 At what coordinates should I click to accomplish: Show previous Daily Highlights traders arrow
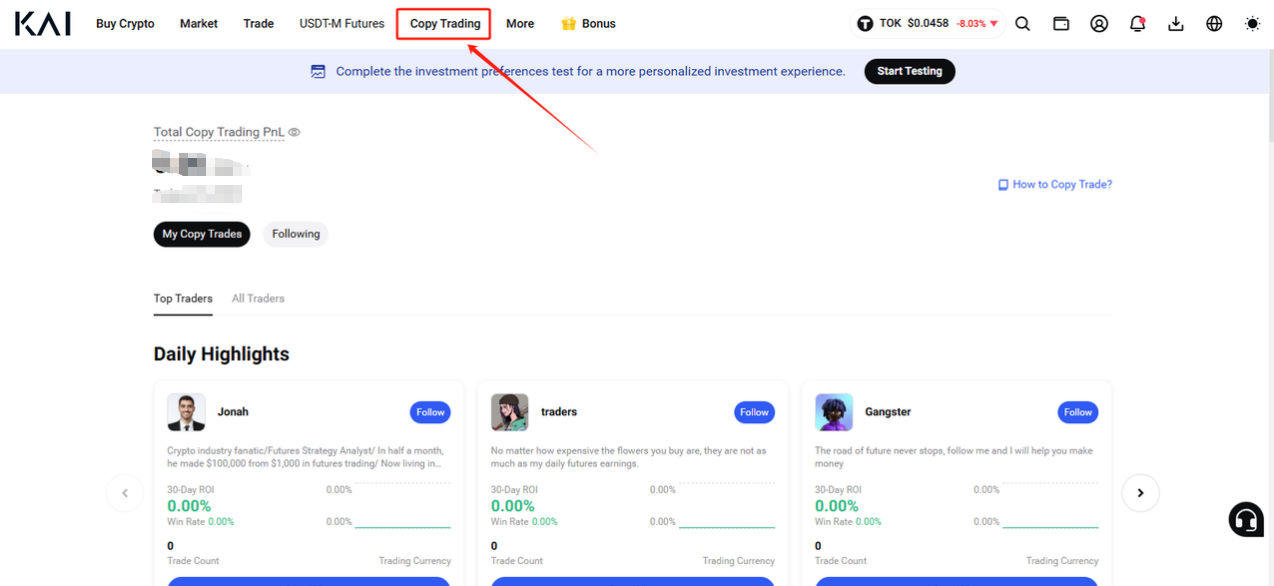(125, 493)
